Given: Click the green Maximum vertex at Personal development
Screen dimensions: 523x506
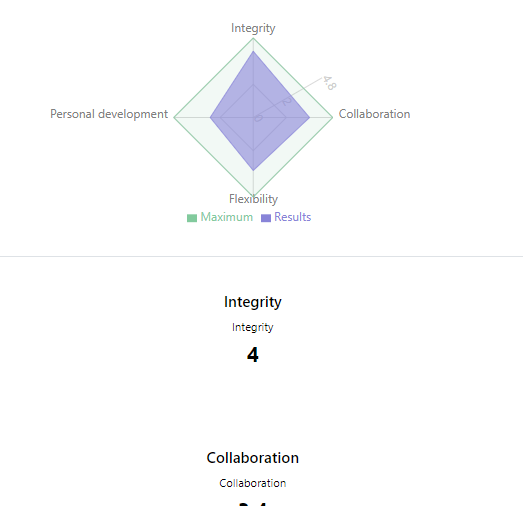Looking at the screenshot, I should click(175, 117).
